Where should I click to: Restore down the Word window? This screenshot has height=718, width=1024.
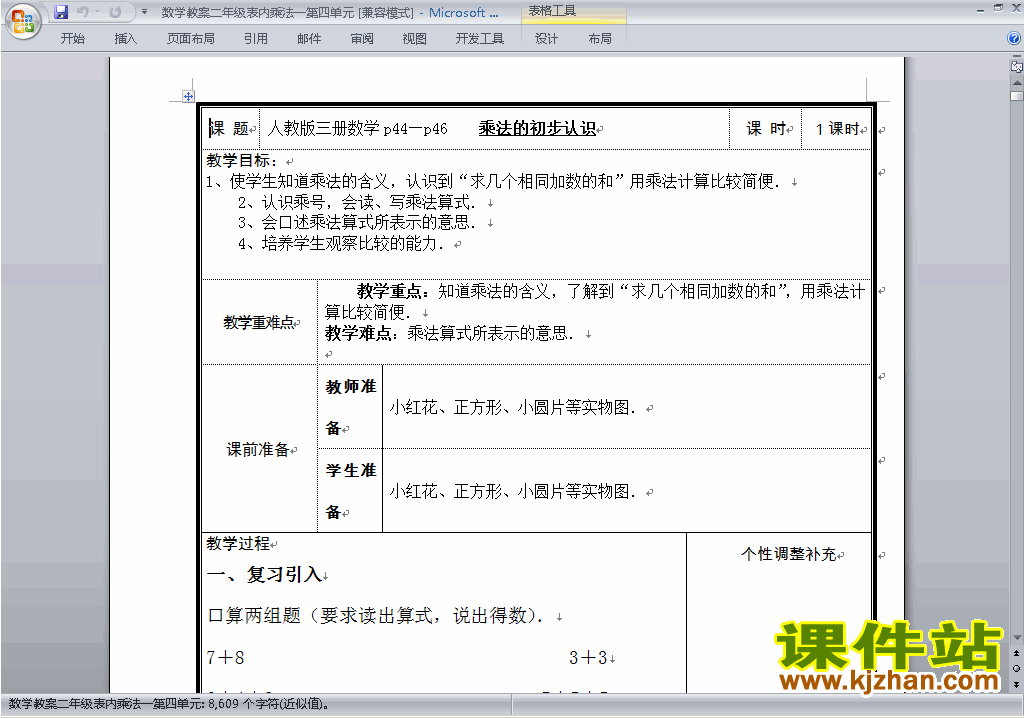(x=998, y=9)
